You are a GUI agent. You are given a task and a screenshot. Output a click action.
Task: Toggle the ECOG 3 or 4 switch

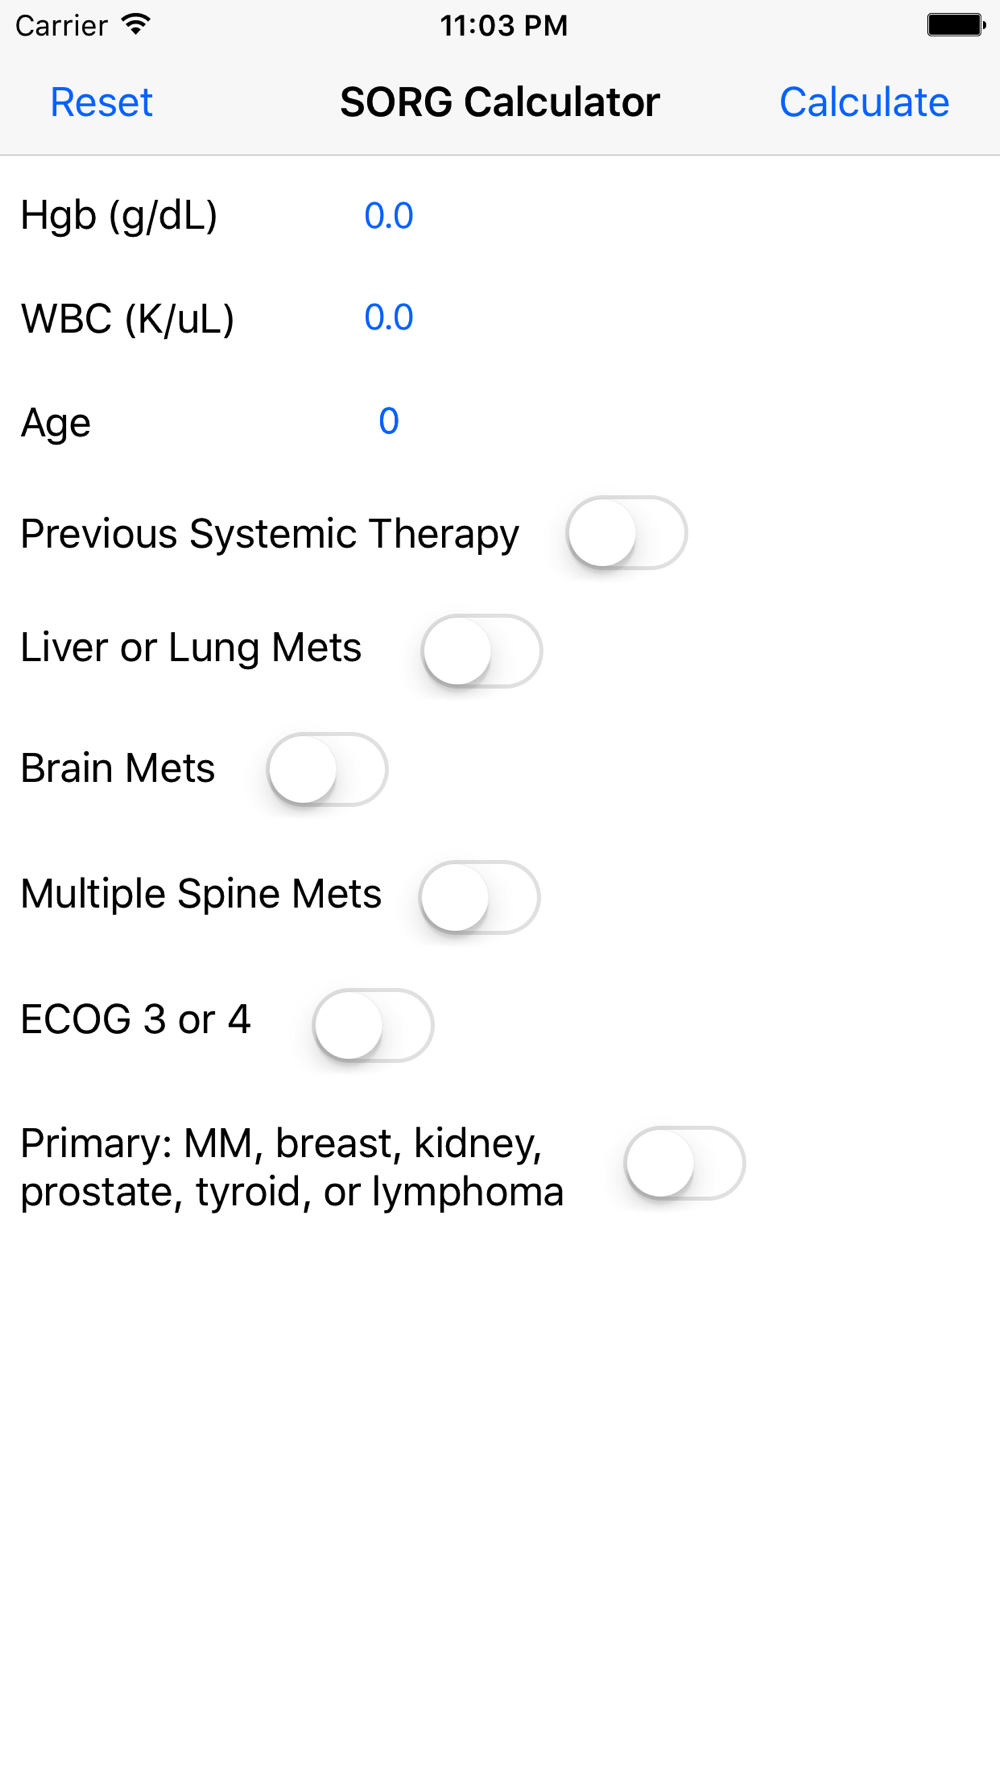[373, 1025]
